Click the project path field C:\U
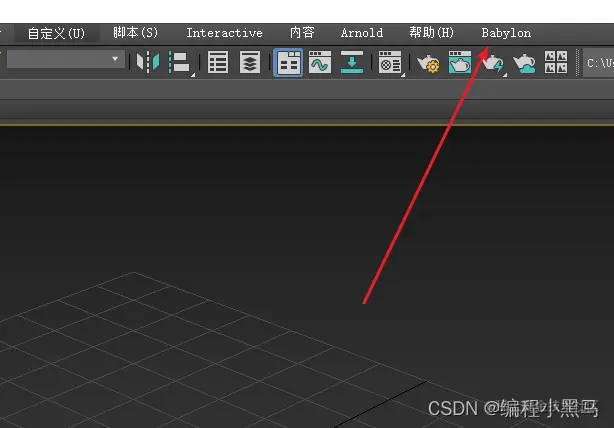This screenshot has width=614, height=428. coord(599,63)
